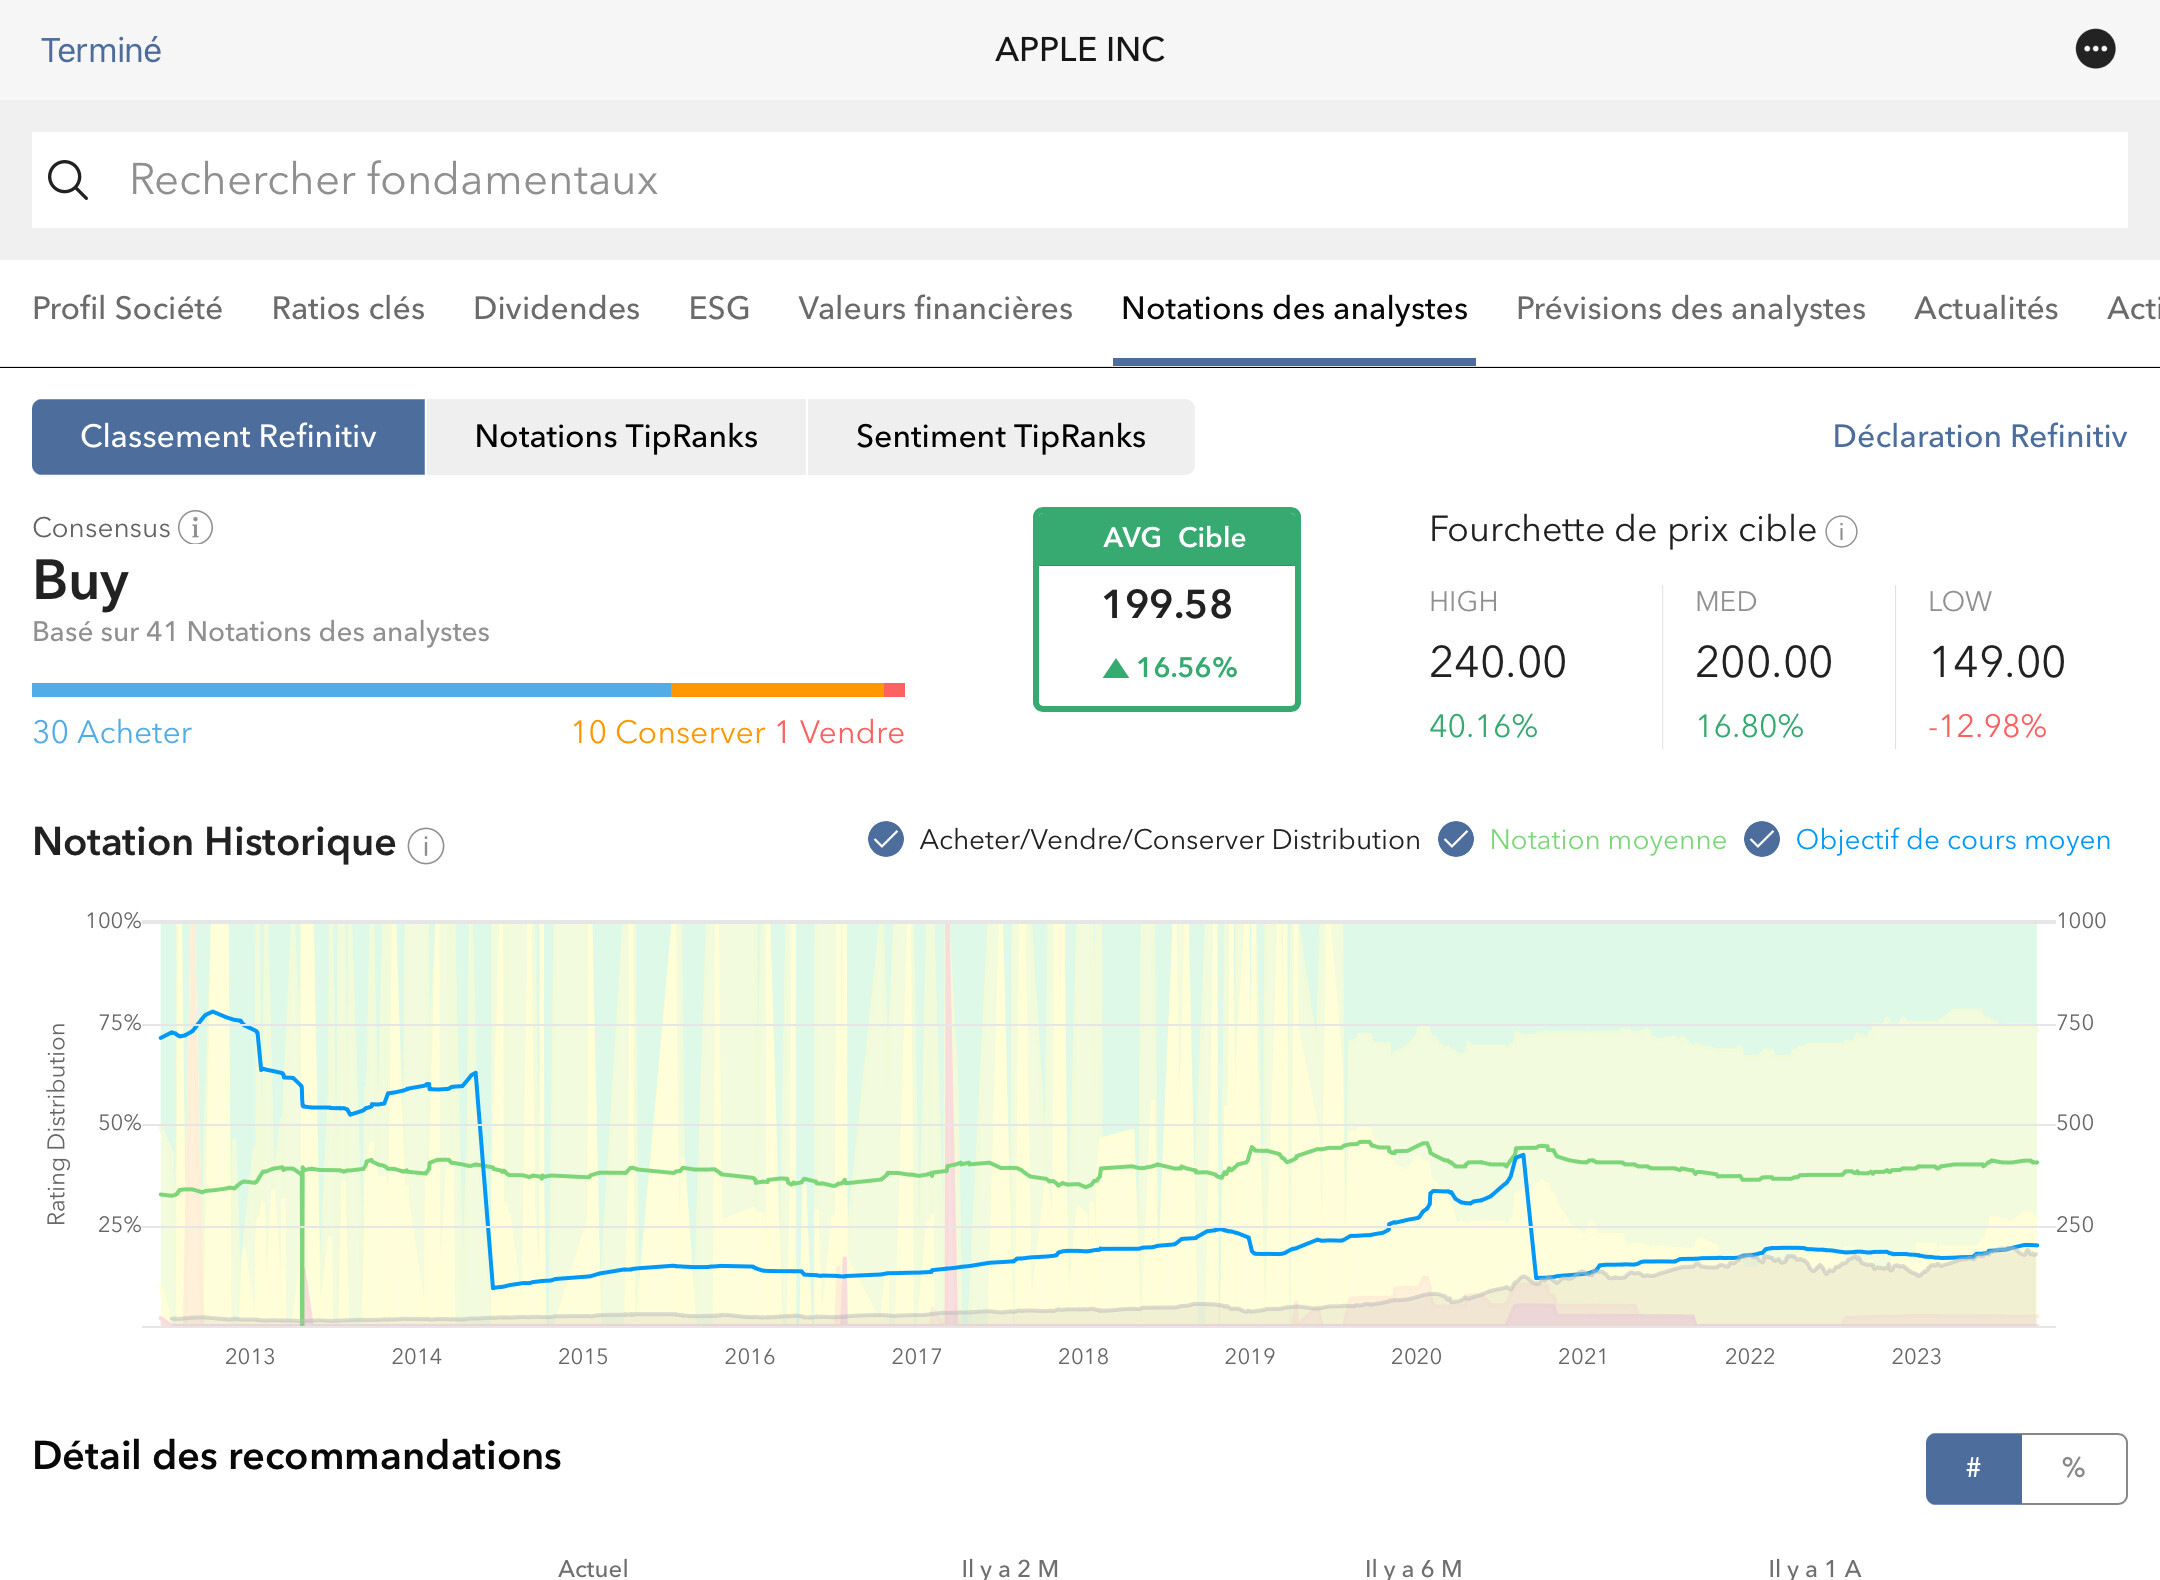Click 'Il y a 2 M' column header
2160x1580 pixels.
[x=1010, y=1567]
